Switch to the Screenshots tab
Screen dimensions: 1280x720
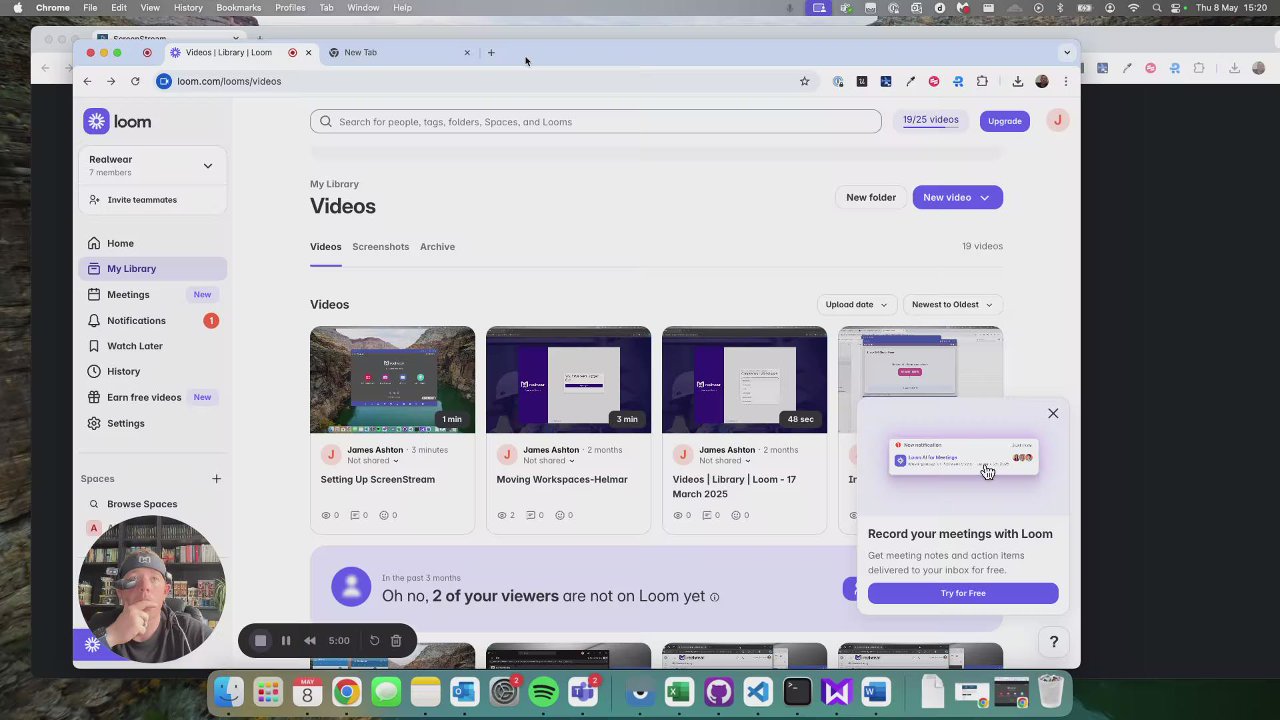click(x=380, y=247)
